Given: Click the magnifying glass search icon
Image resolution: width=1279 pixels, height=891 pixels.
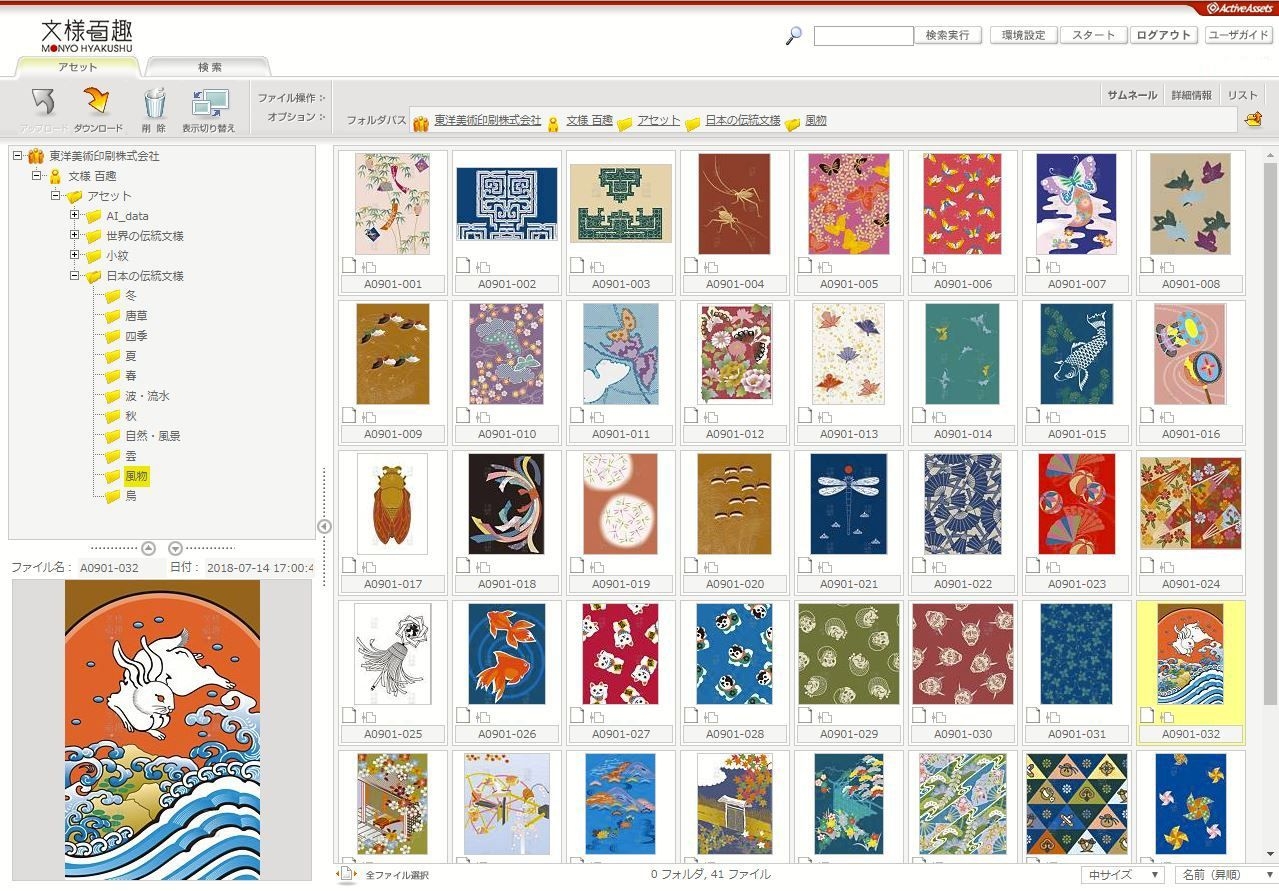Looking at the screenshot, I should click(794, 36).
